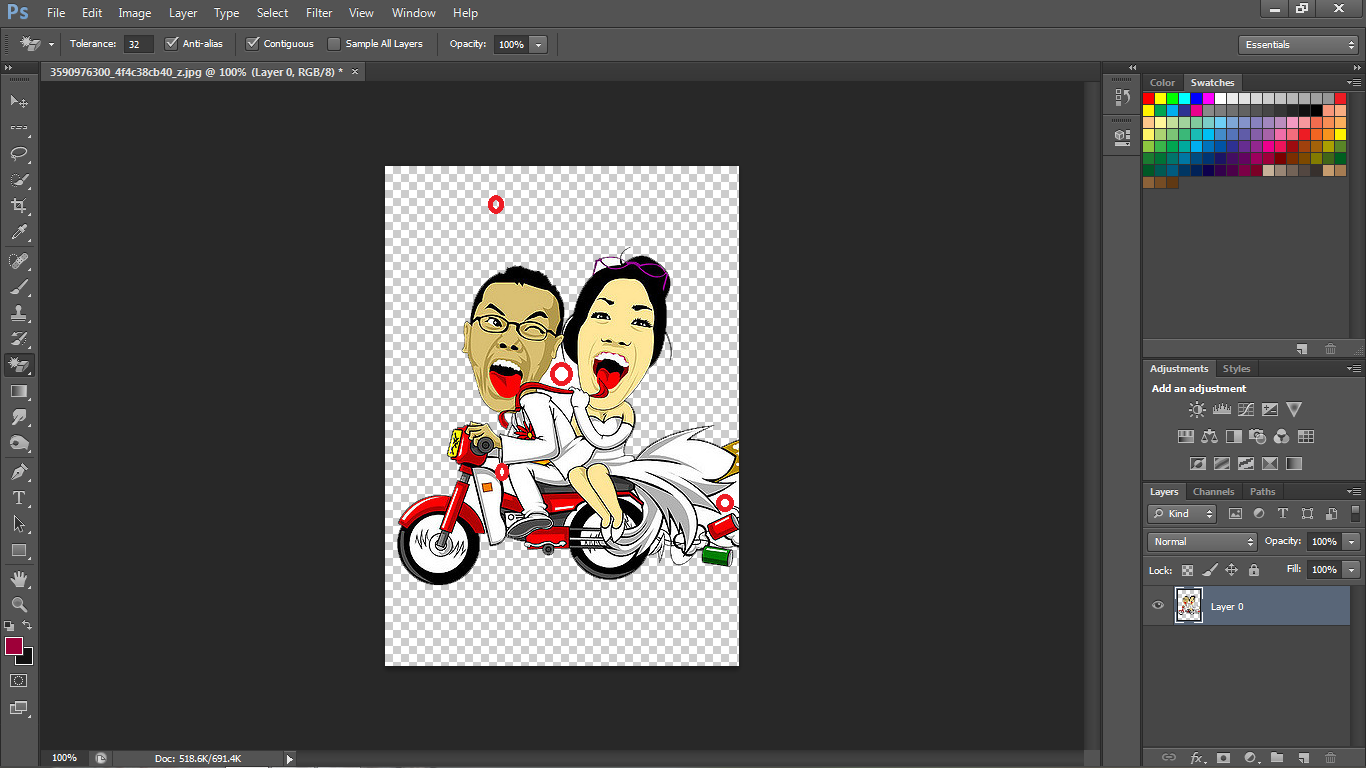1366x768 pixels.
Task: Click the foreground color swatch
Action: pos(14,646)
